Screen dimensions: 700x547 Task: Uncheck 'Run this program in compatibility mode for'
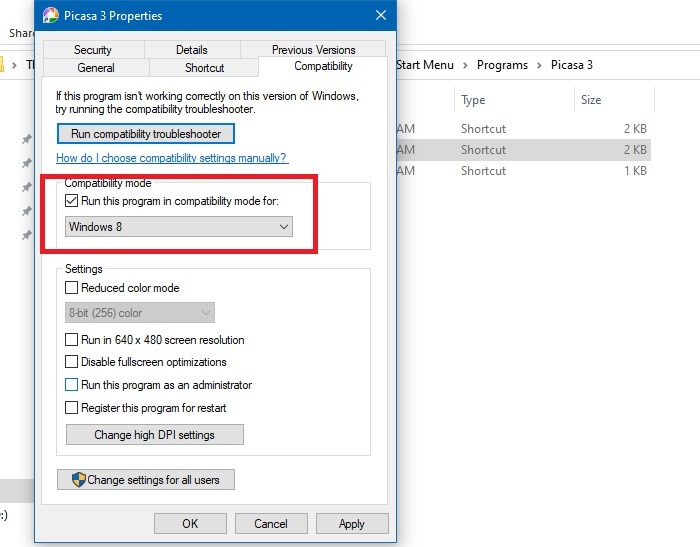tap(71, 200)
